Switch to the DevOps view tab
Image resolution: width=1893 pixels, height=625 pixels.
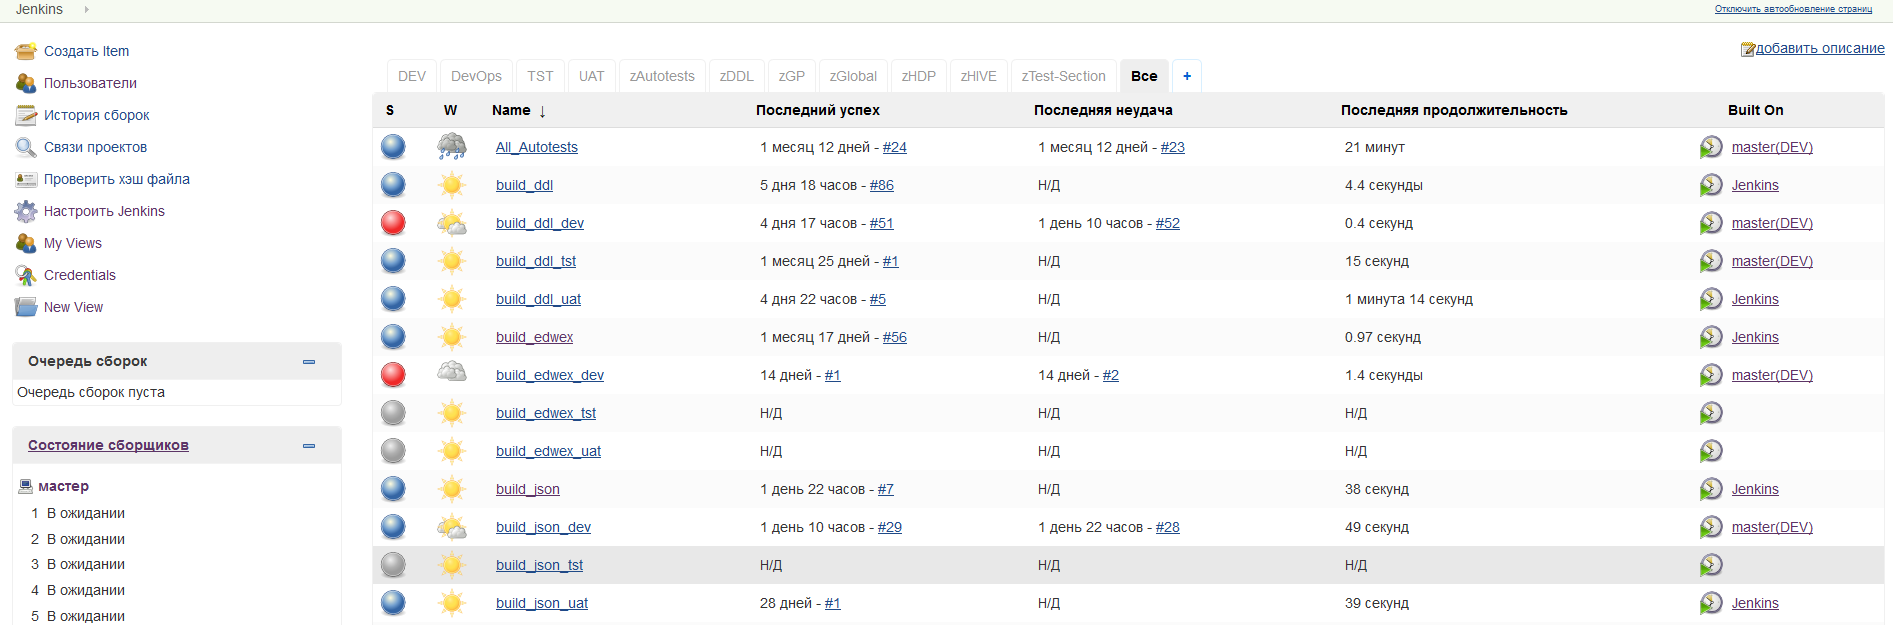pyautogui.click(x=476, y=76)
